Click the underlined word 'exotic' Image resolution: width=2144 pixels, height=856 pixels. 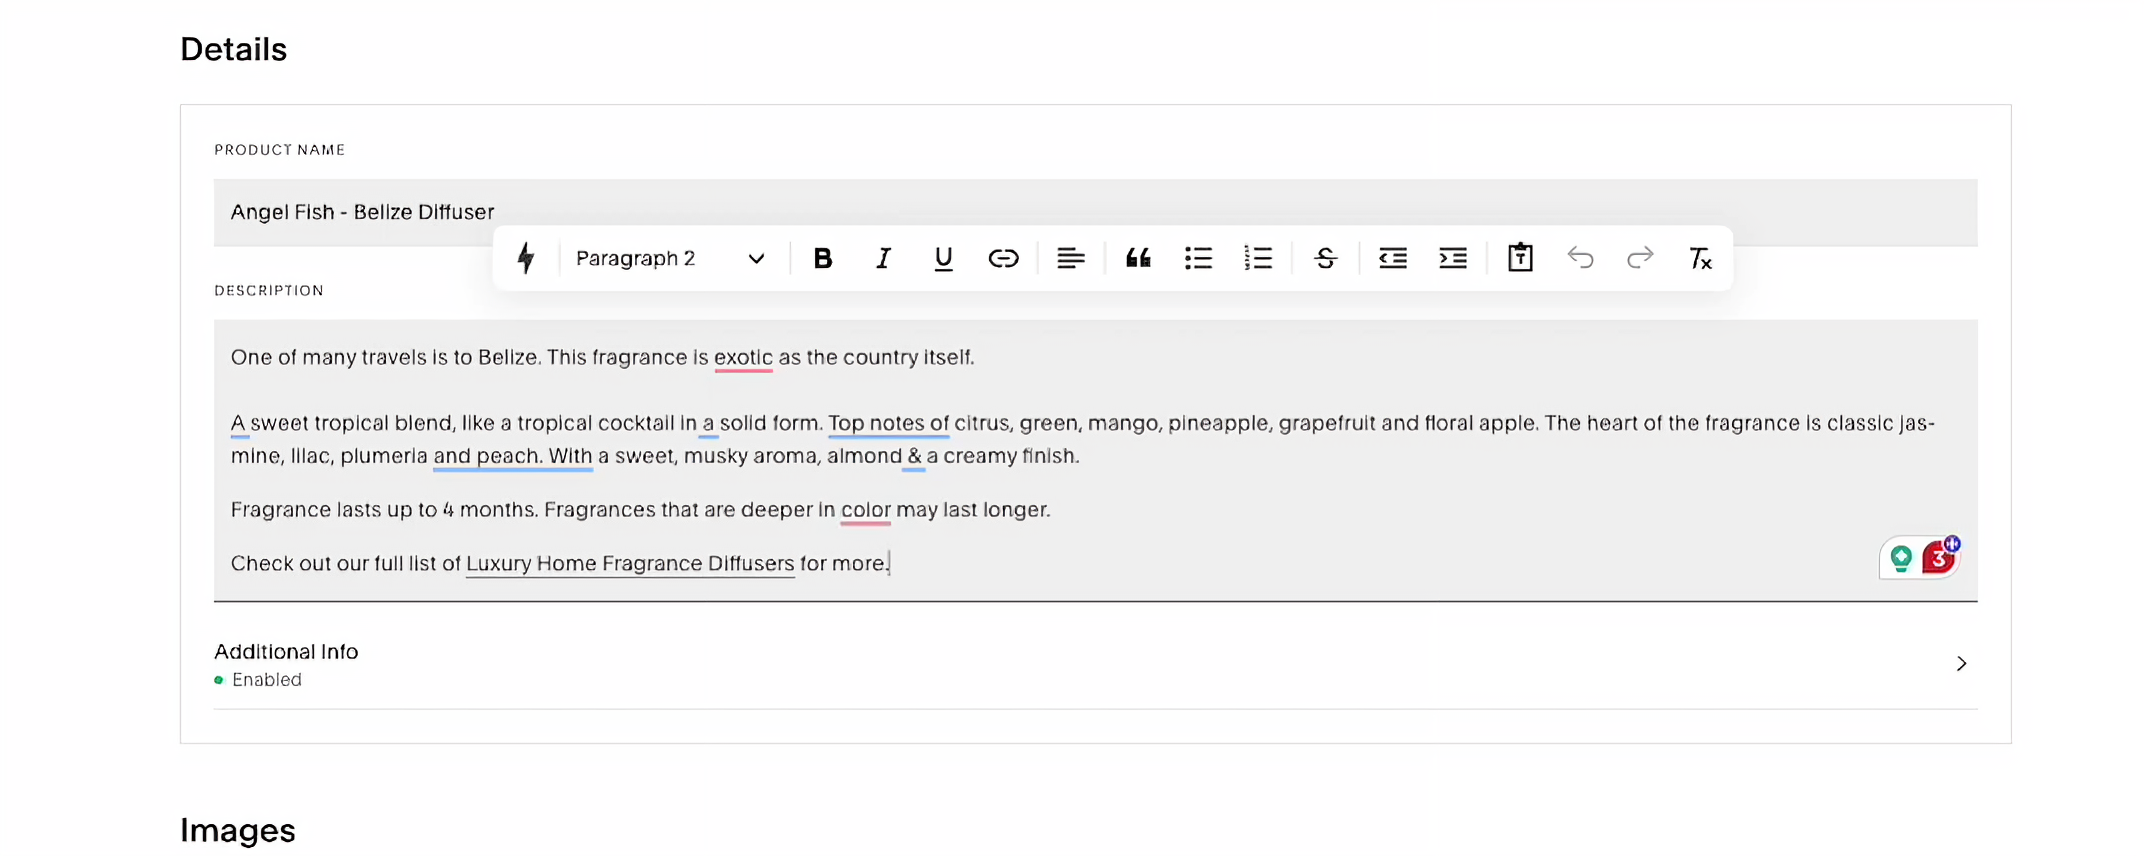tap(743, 357)
